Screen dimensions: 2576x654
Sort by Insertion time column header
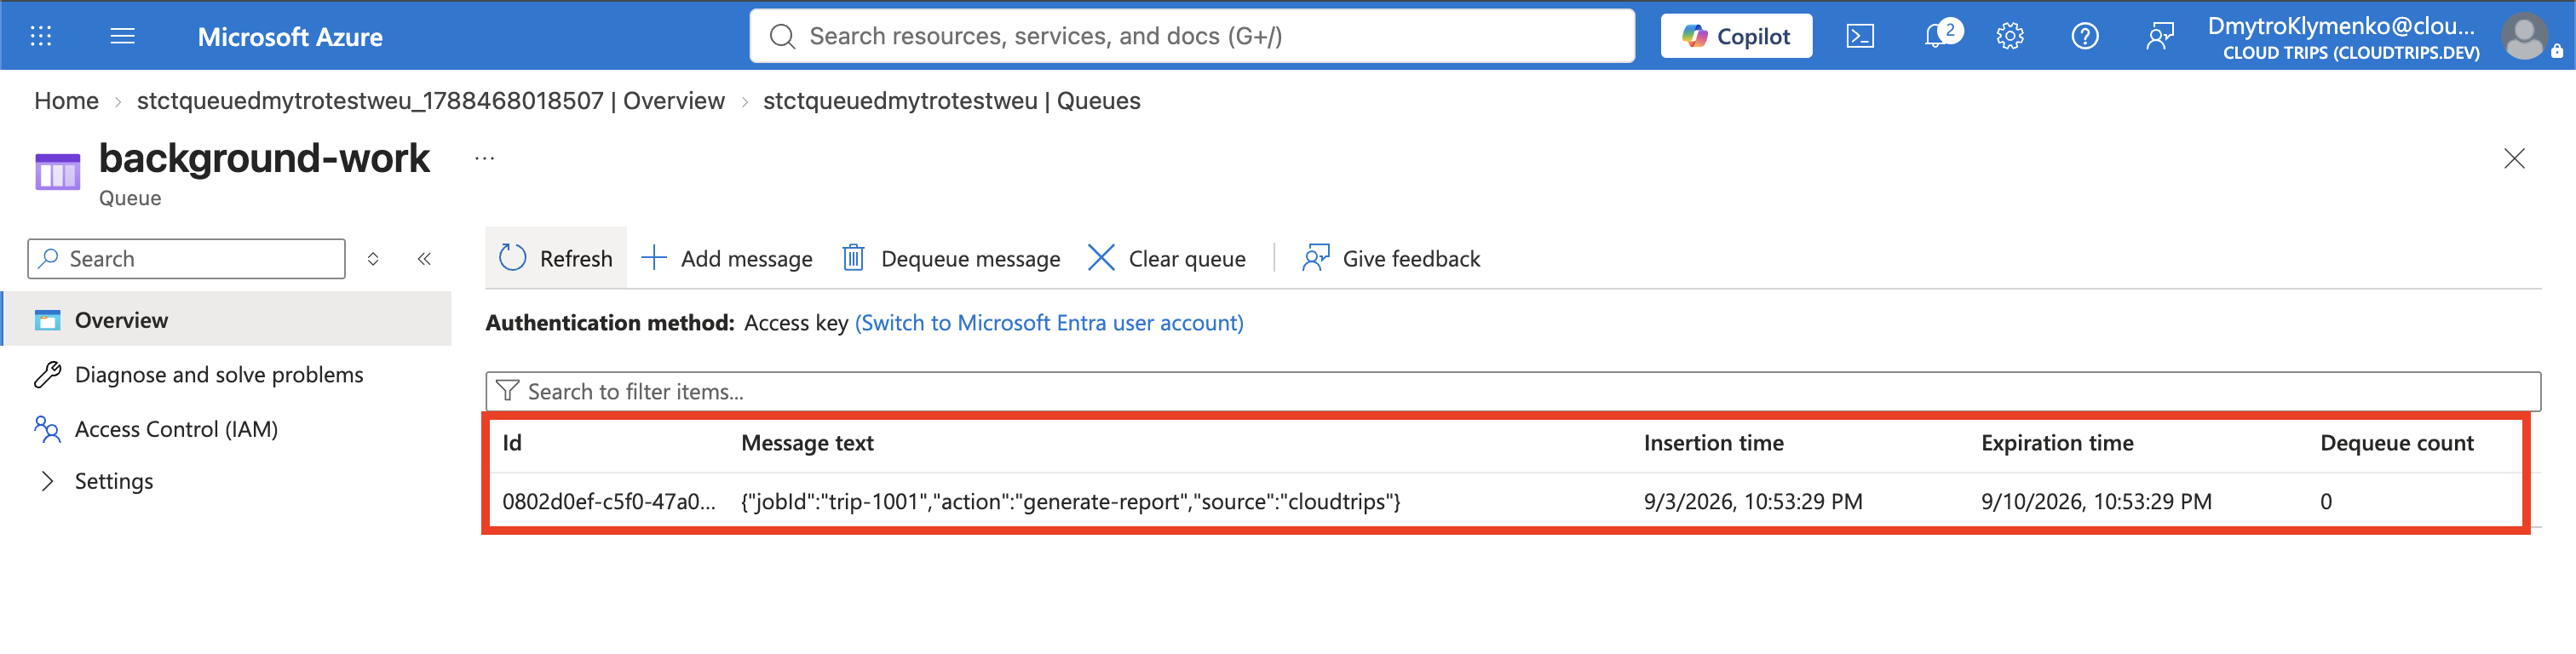(x=1713, y=443)
